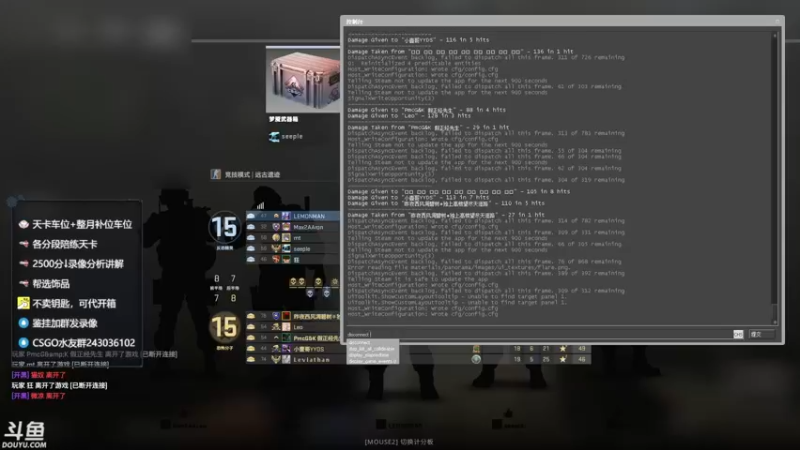Select LEMONMAN player row in scoreboard

pos(293,216)
